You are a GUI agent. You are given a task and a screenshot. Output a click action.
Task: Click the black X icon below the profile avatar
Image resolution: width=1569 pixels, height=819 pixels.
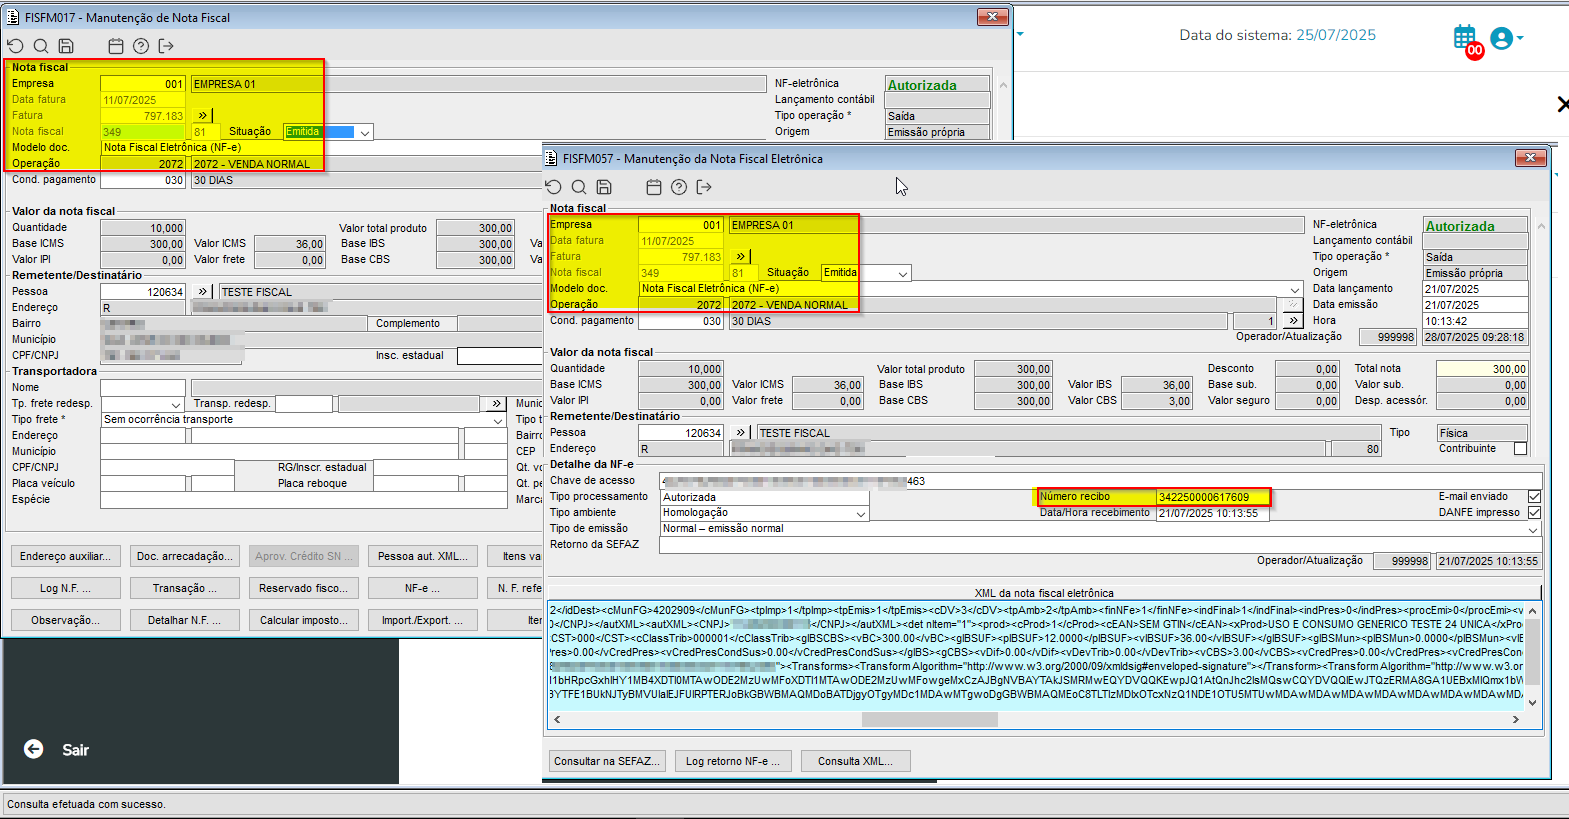[1562, 104]
